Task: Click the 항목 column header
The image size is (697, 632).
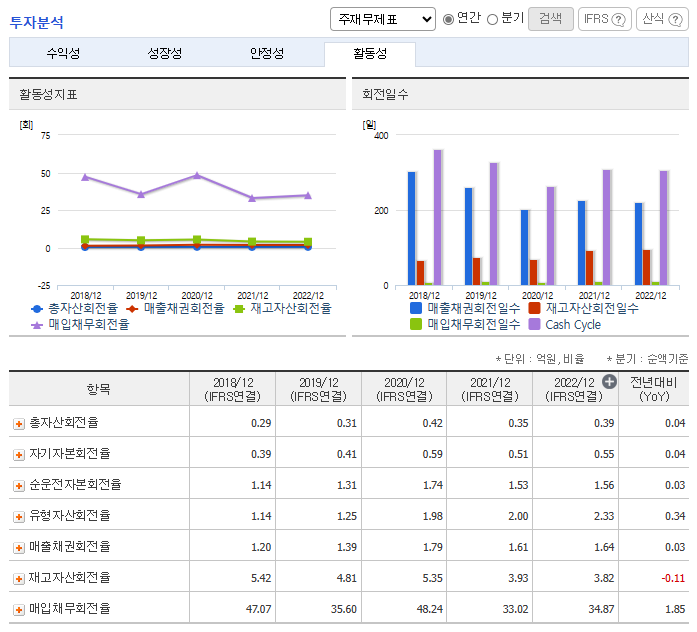Action: [99, 389]
